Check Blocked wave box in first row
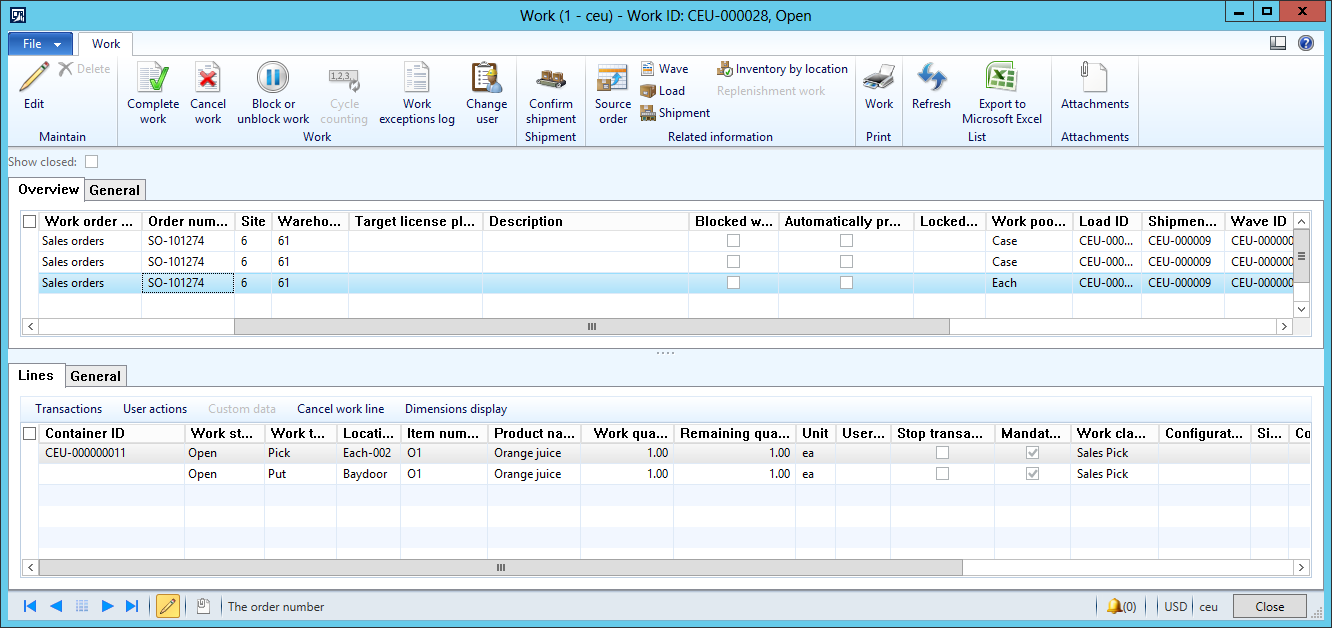 pos(734,241)
